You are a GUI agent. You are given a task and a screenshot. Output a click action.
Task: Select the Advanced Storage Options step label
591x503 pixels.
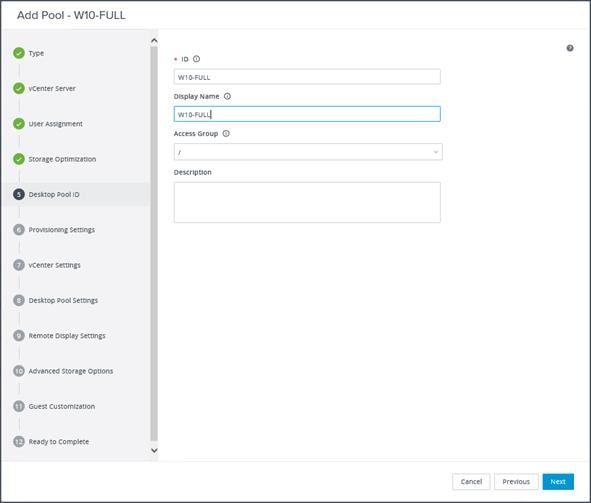point(71,371)
